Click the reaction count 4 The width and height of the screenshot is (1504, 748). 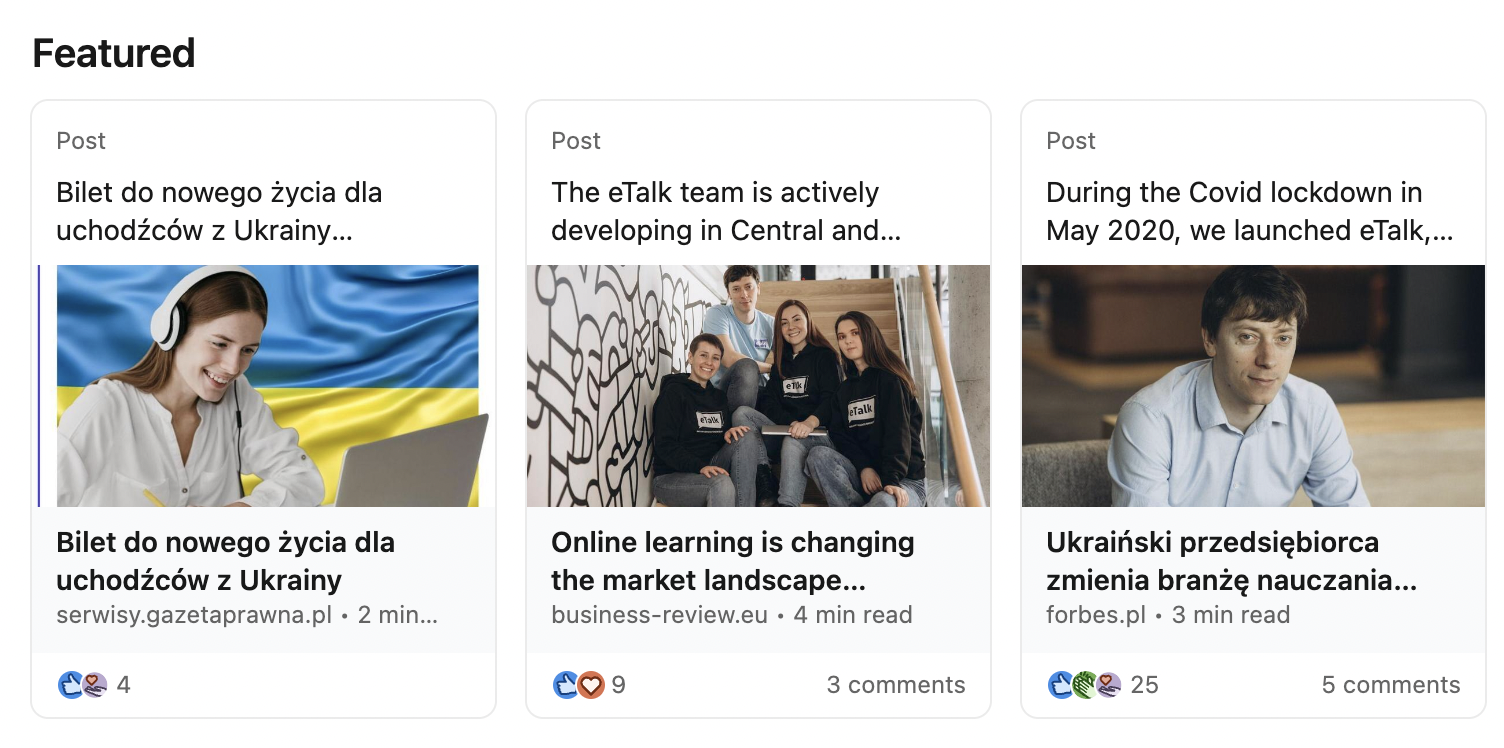pos(123,685)
